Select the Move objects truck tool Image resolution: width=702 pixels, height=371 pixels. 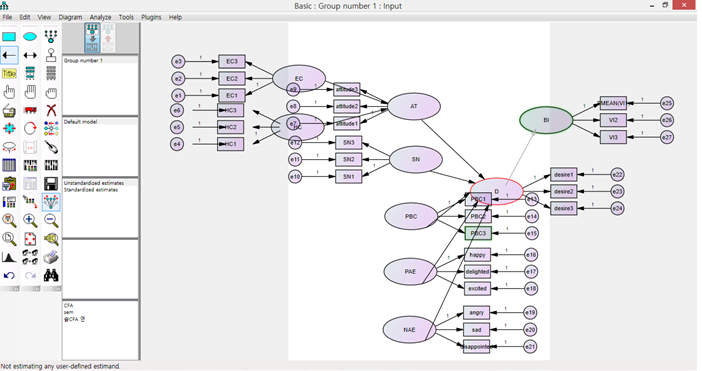point(30,111)
